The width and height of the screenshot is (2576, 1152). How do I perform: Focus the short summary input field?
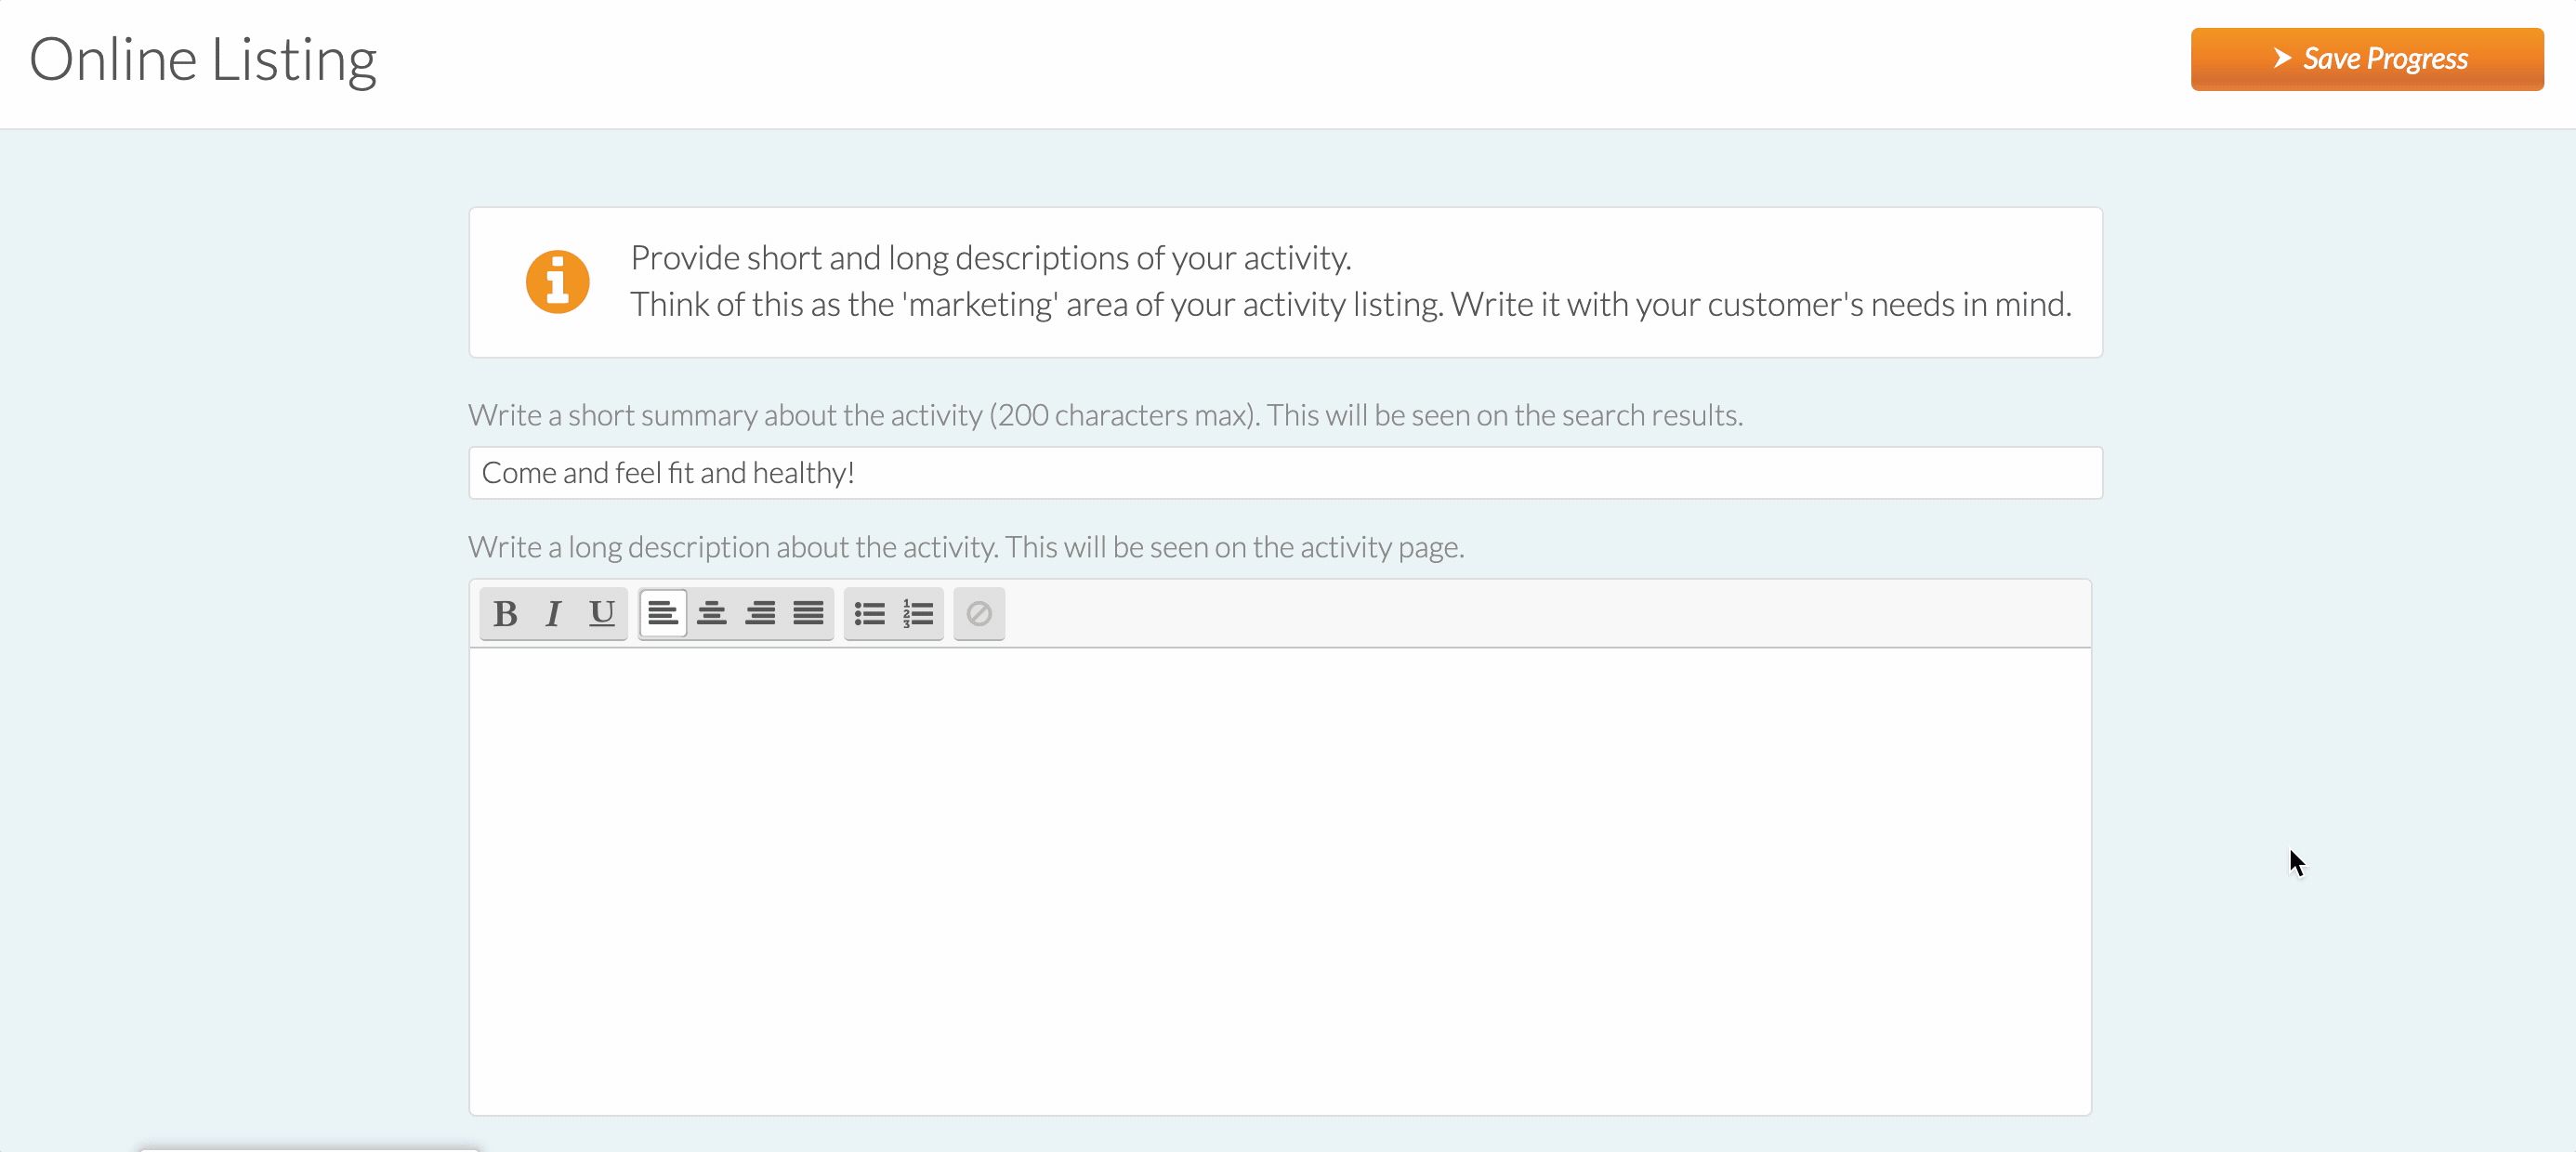[1285, 473]
